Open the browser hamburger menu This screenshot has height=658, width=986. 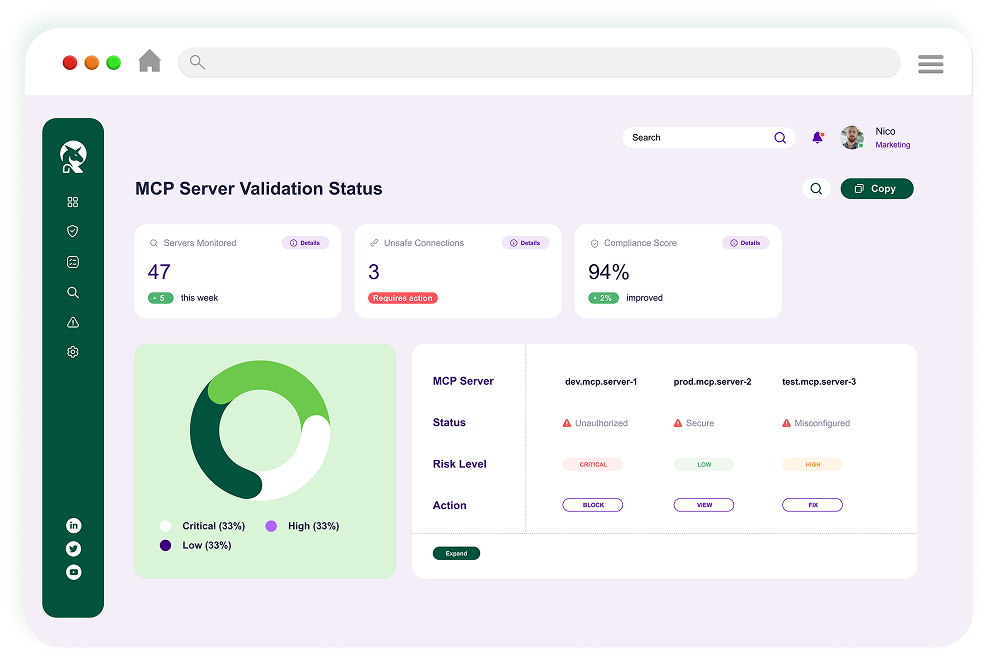(x=930, y=64)
